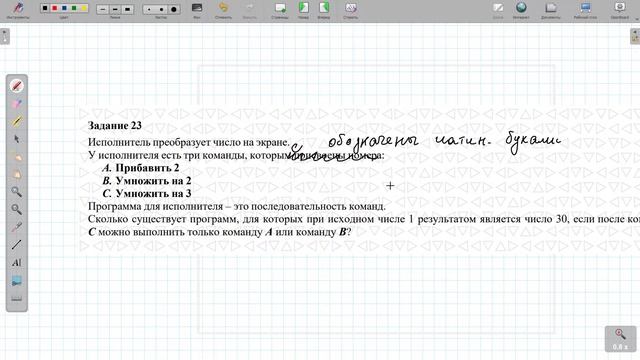The height and width of the screenshot is (360, 640).
Task: Select the Zoom out magnifier tool
Action: pyautogui.click(x=17, y=209)
